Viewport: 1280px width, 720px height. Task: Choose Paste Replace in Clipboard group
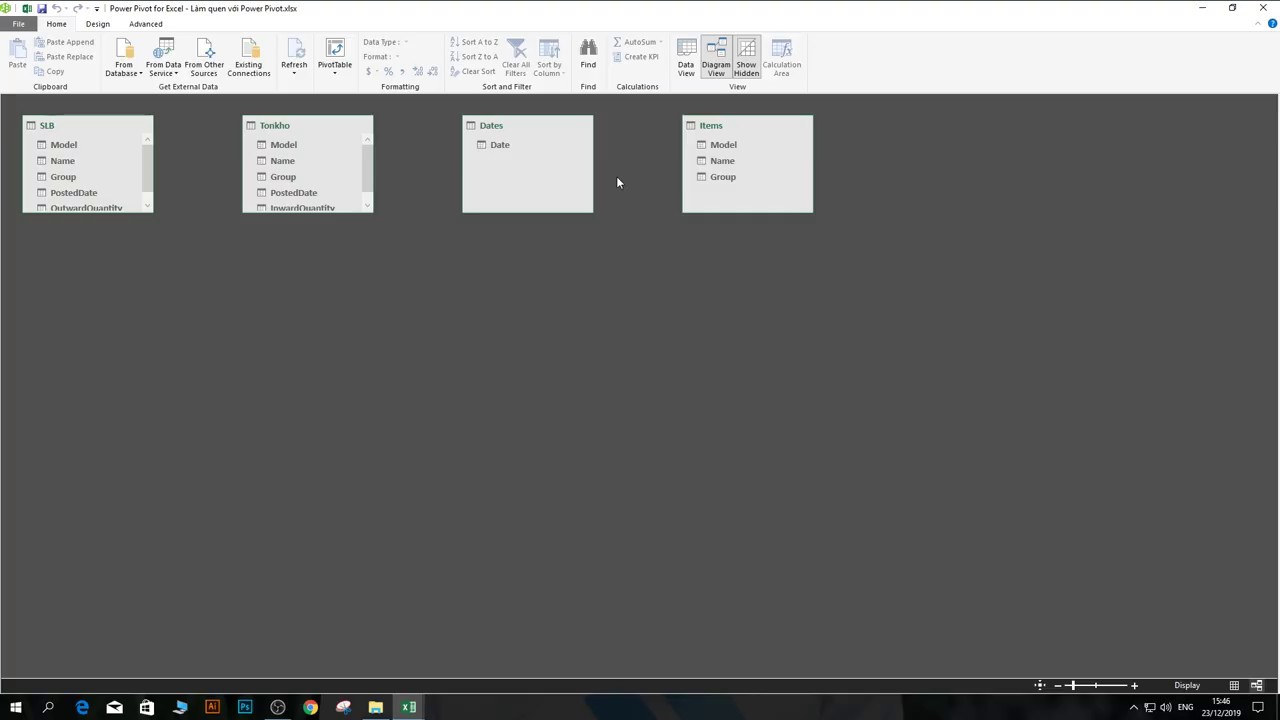(64, 57)
